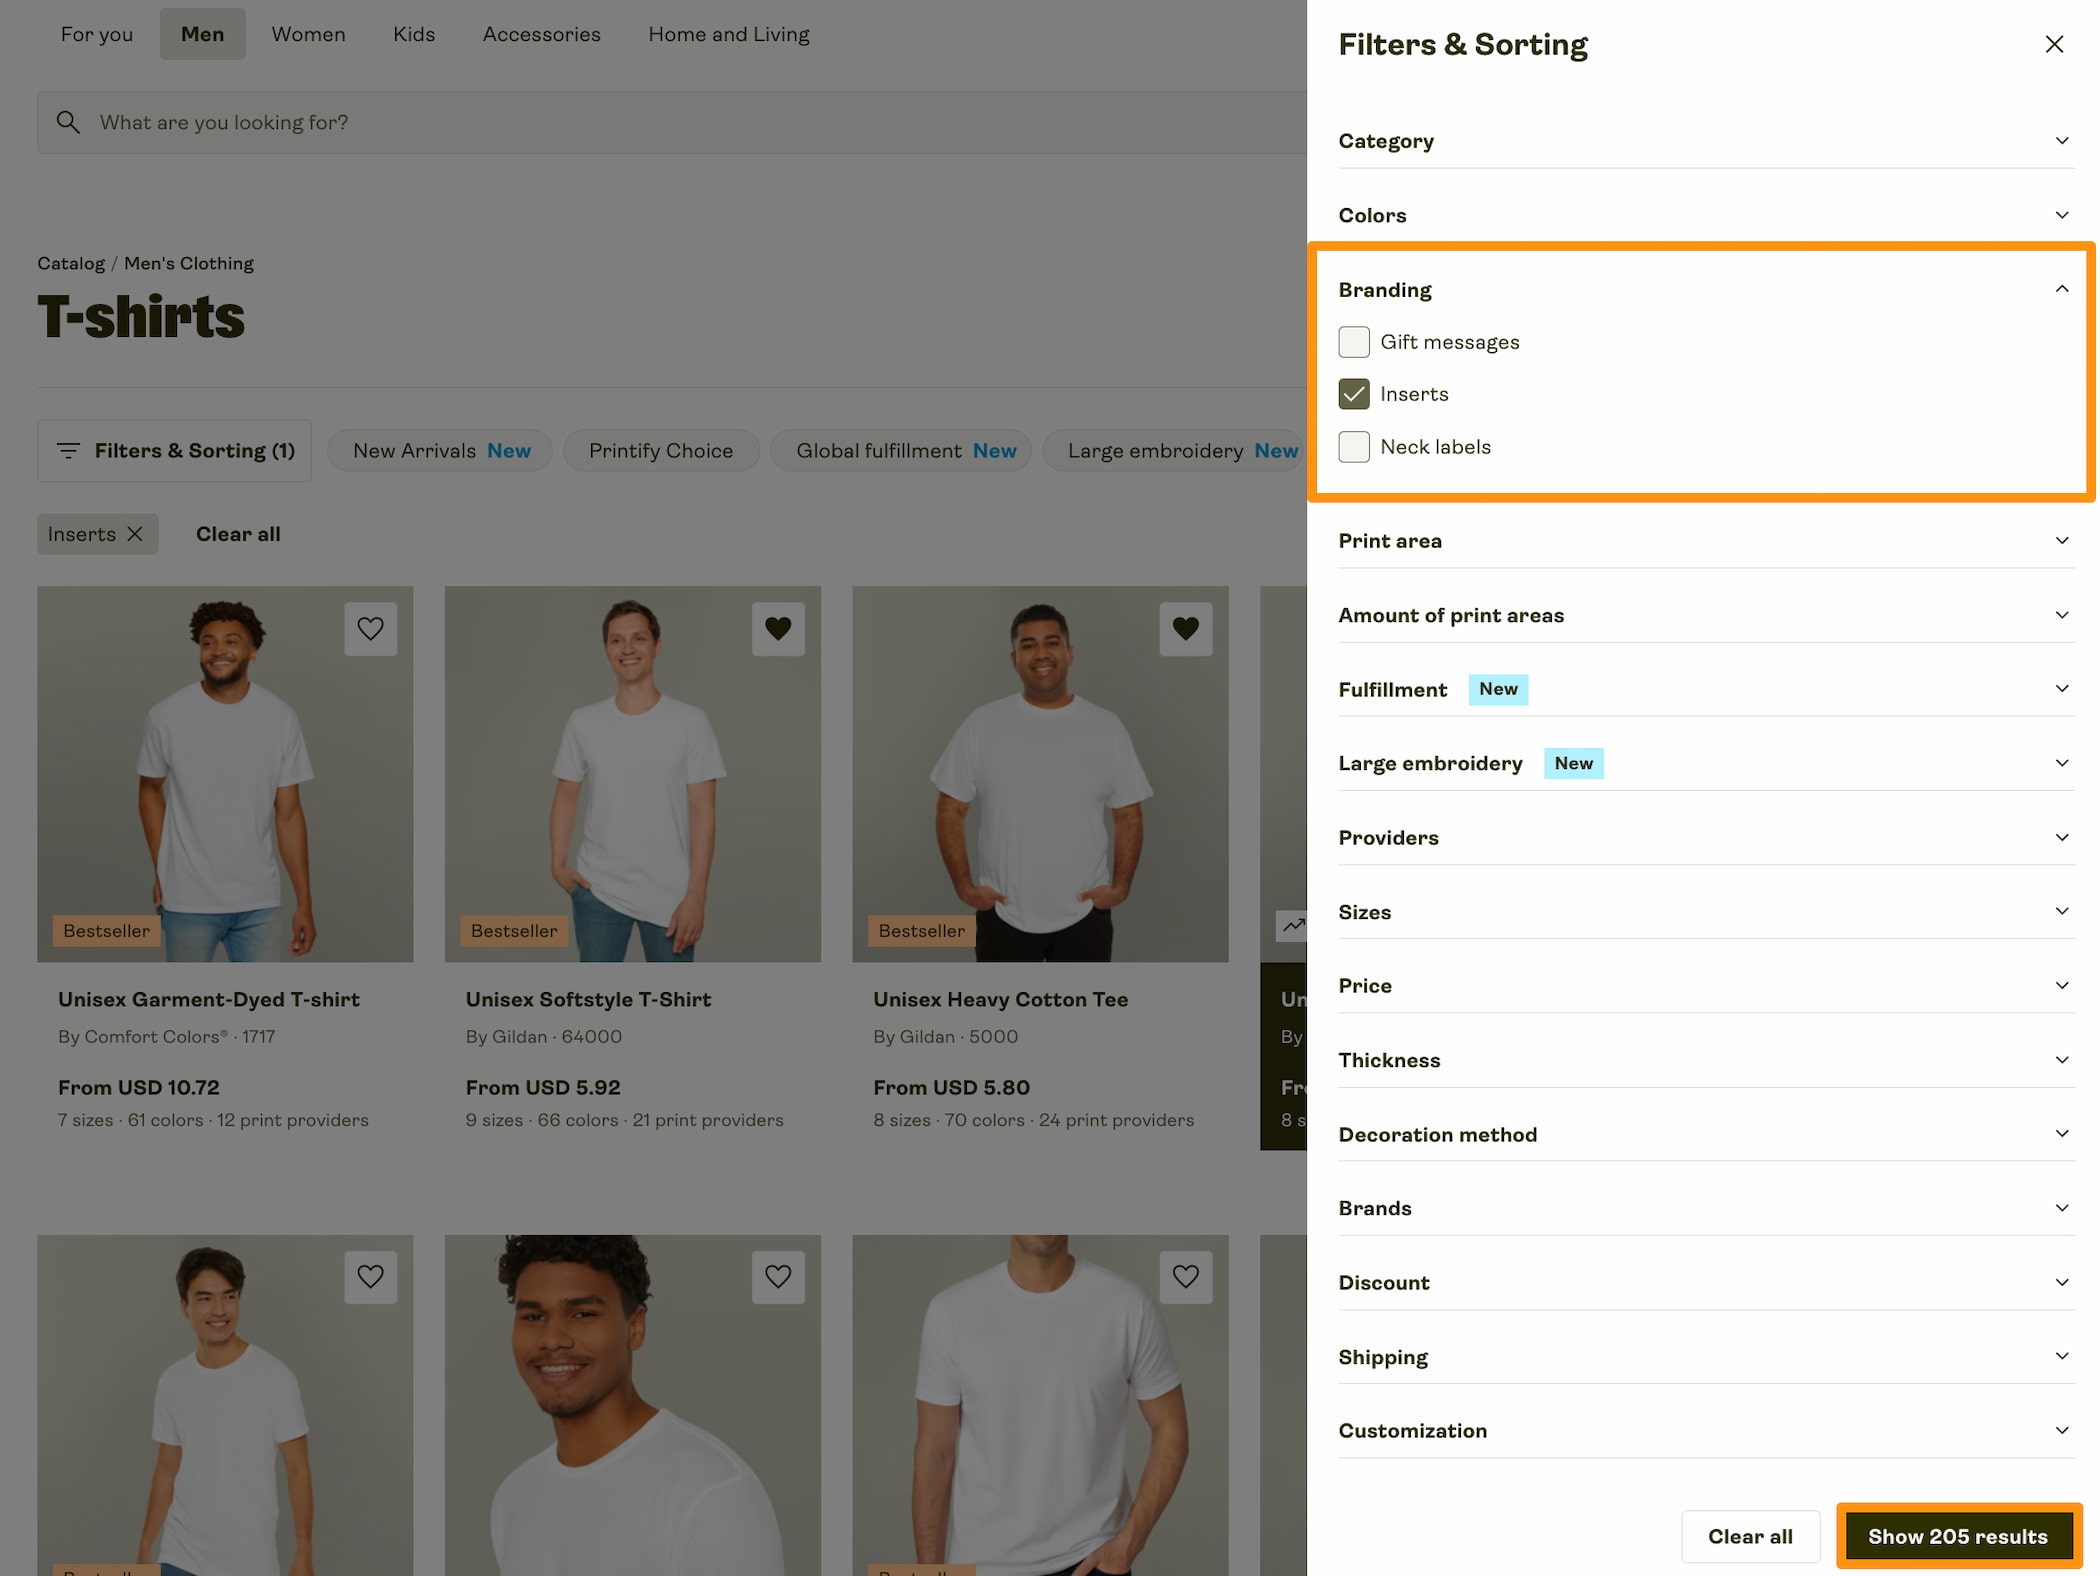
Task: Expand the Sizes filter section
Action: coord(1707,912)
